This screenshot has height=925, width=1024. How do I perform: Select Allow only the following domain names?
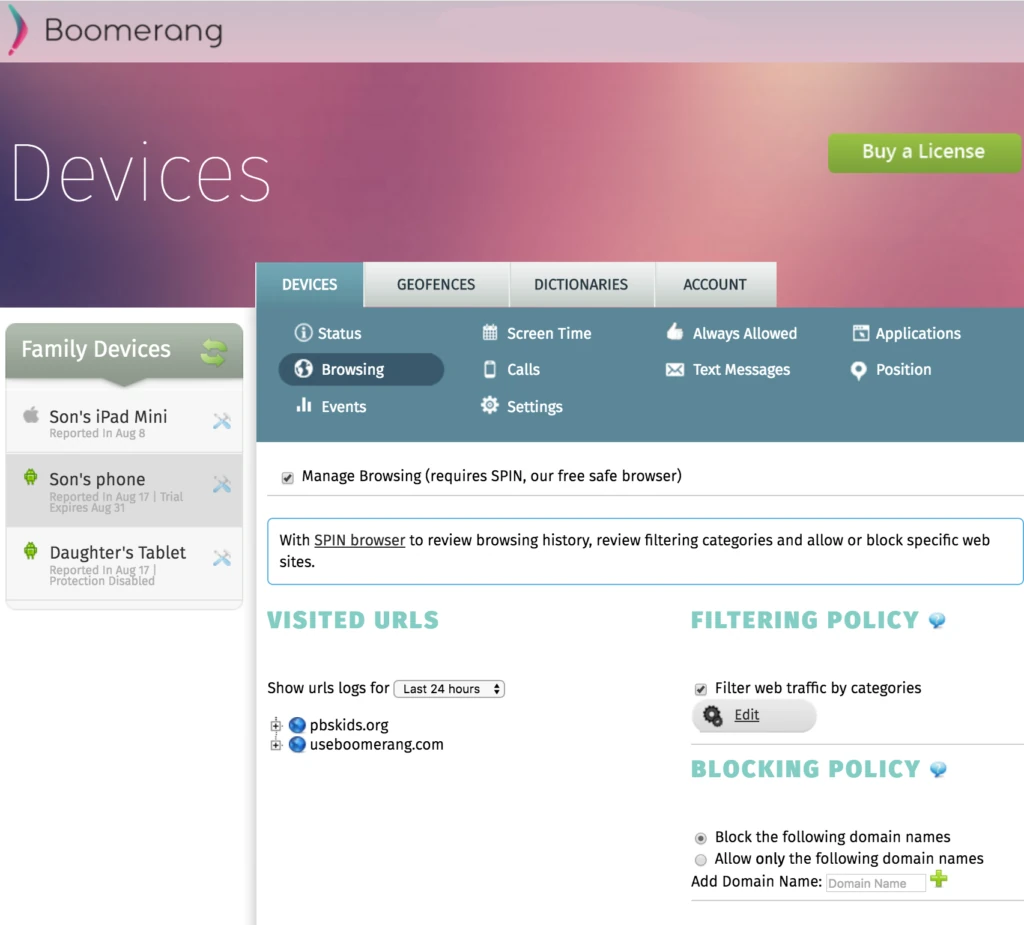[701, 859]
